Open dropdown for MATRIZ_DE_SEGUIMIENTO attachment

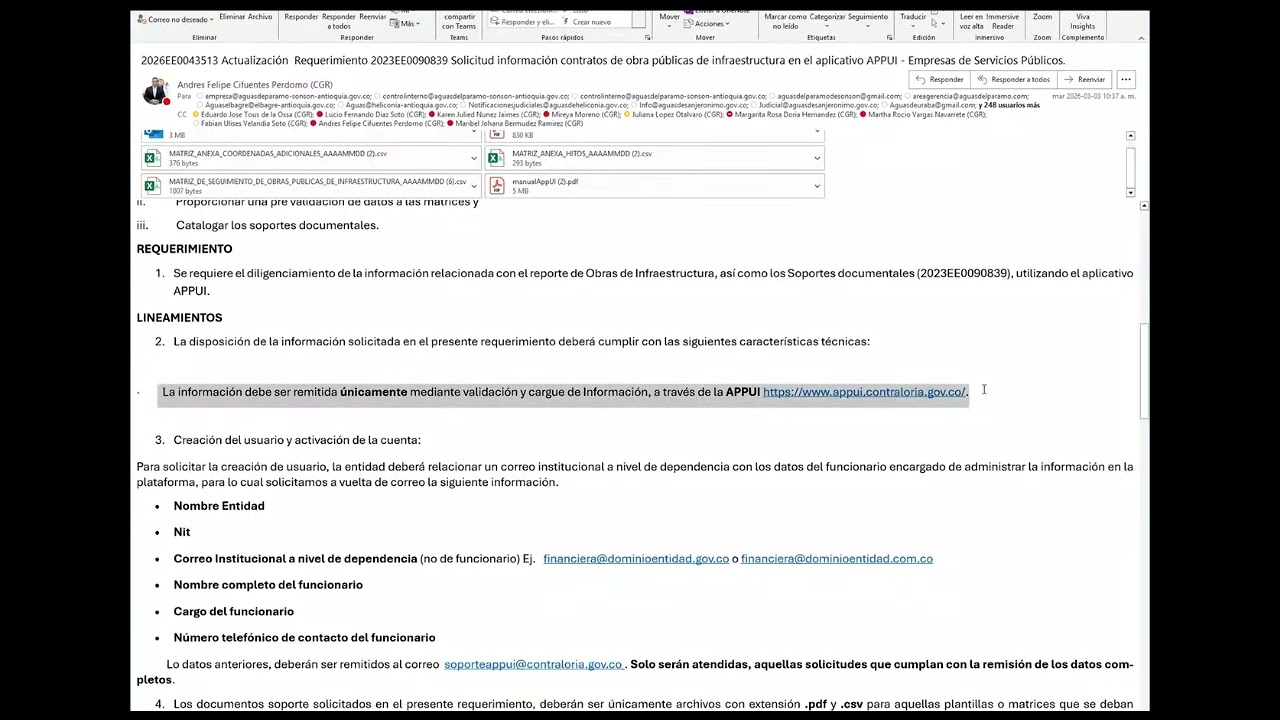(474, 186)
